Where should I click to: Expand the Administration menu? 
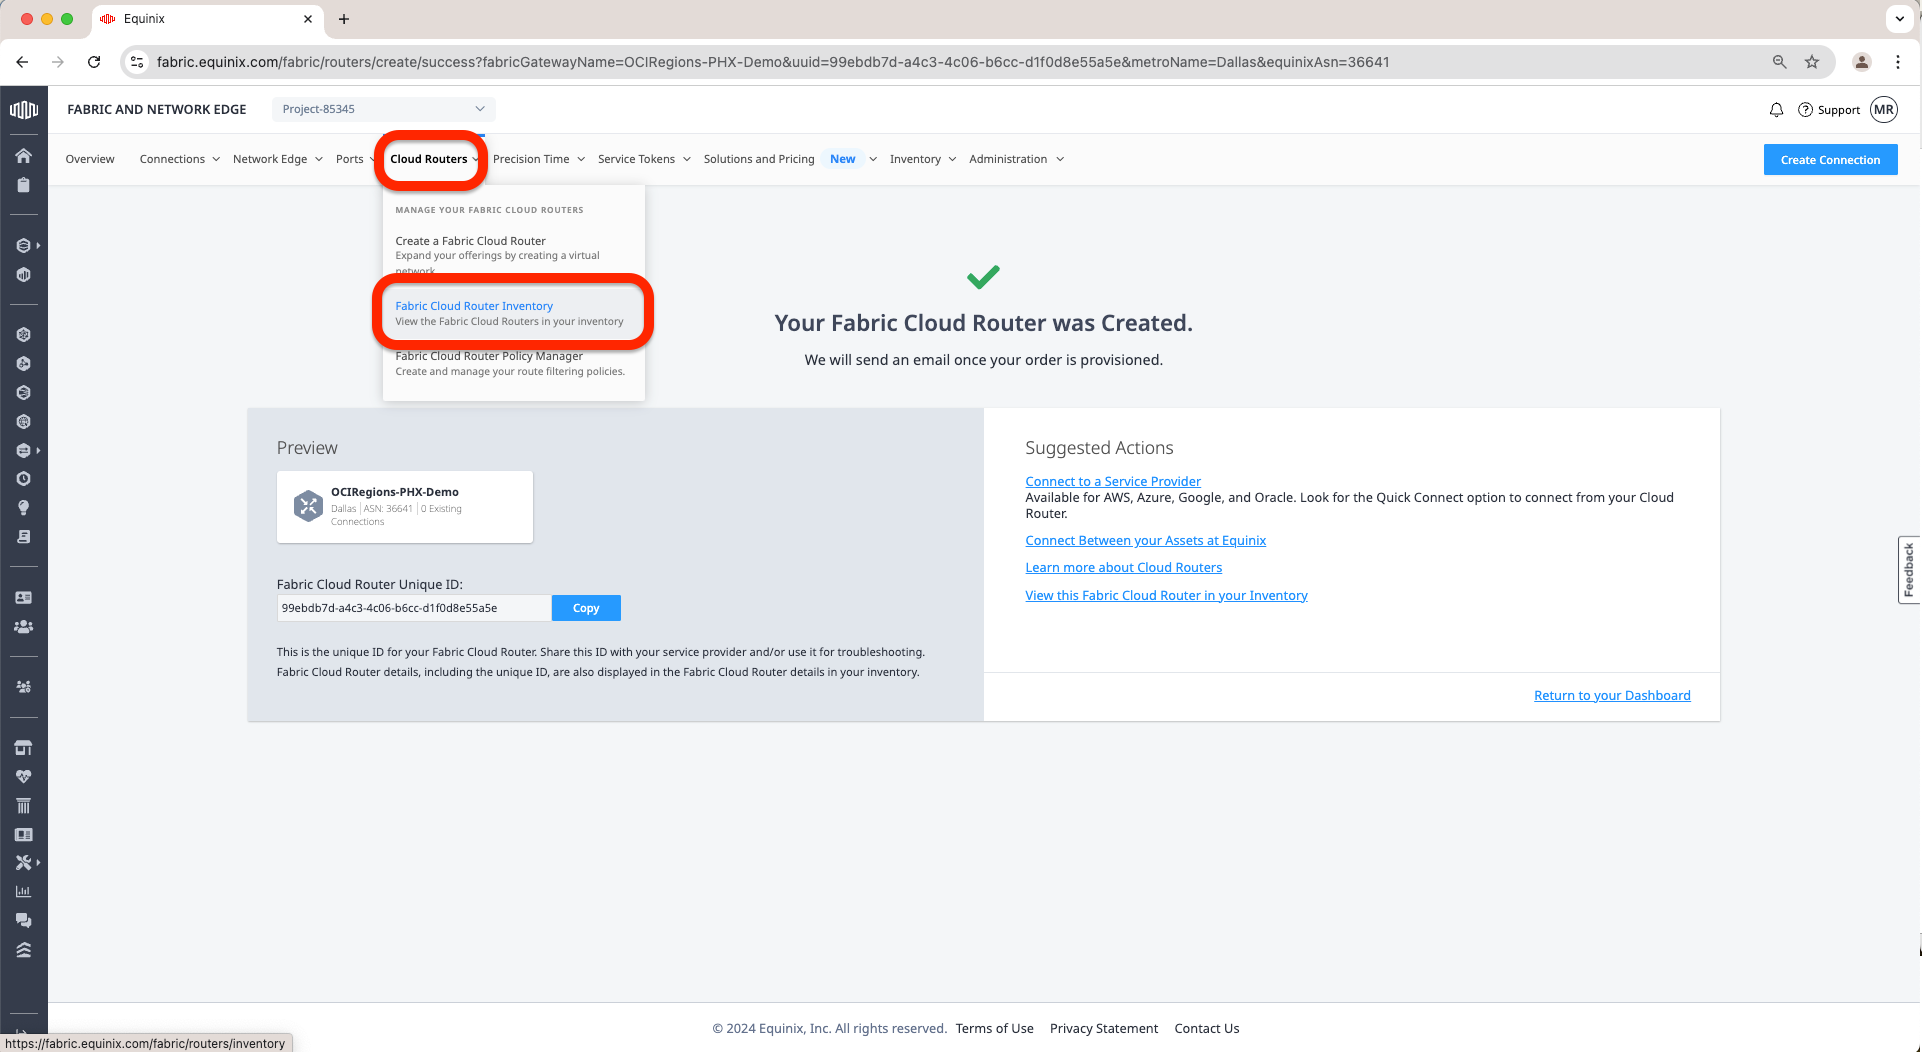click(x=1016, y=159)
